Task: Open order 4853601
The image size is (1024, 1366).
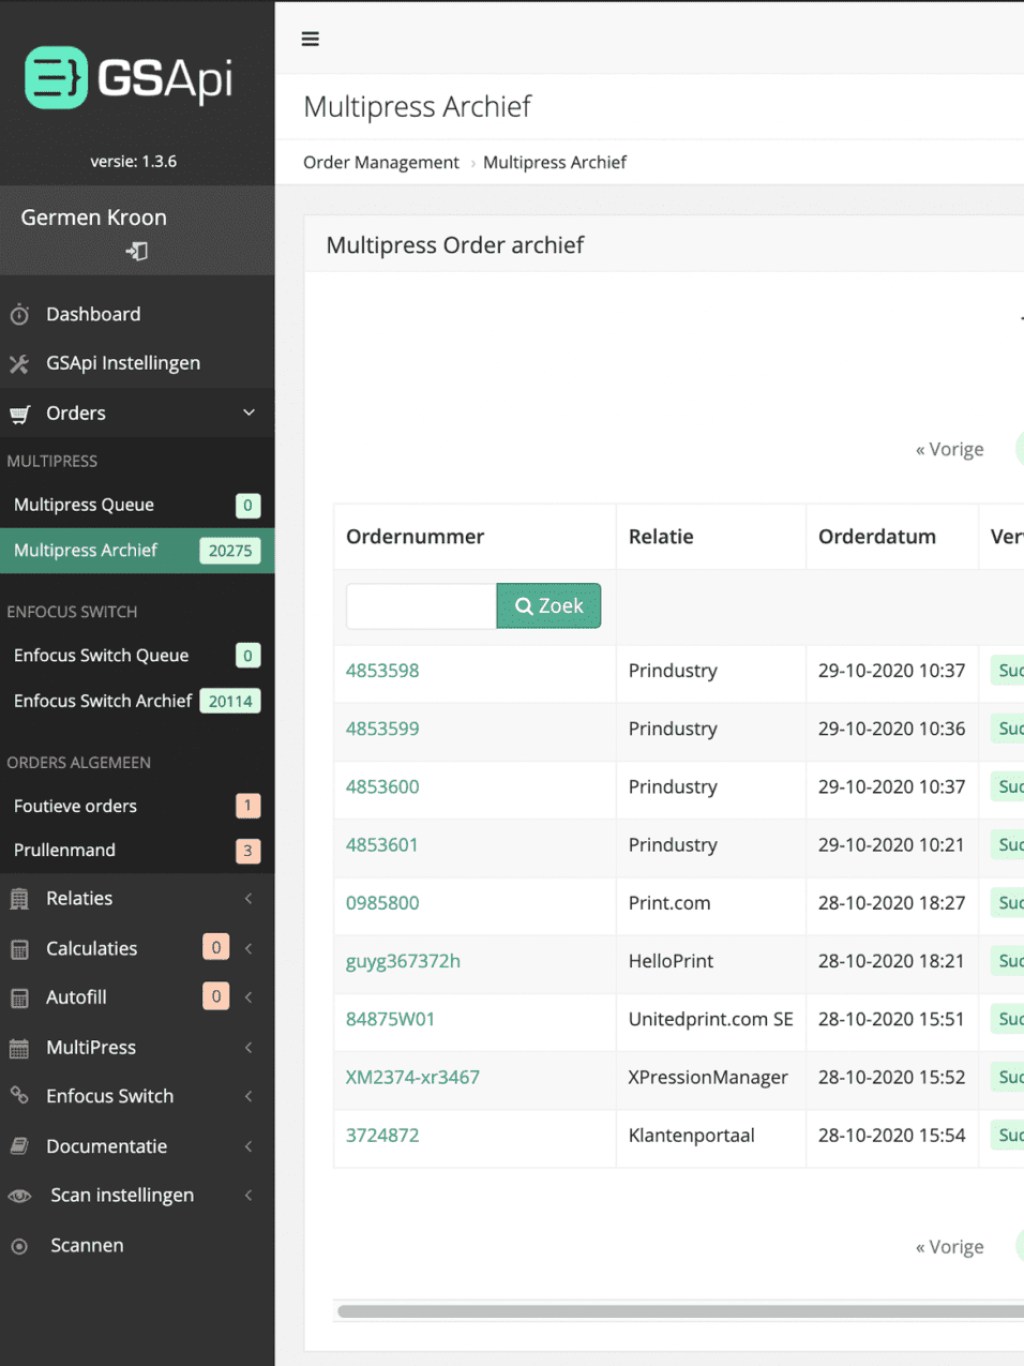Action: point(383,845)
